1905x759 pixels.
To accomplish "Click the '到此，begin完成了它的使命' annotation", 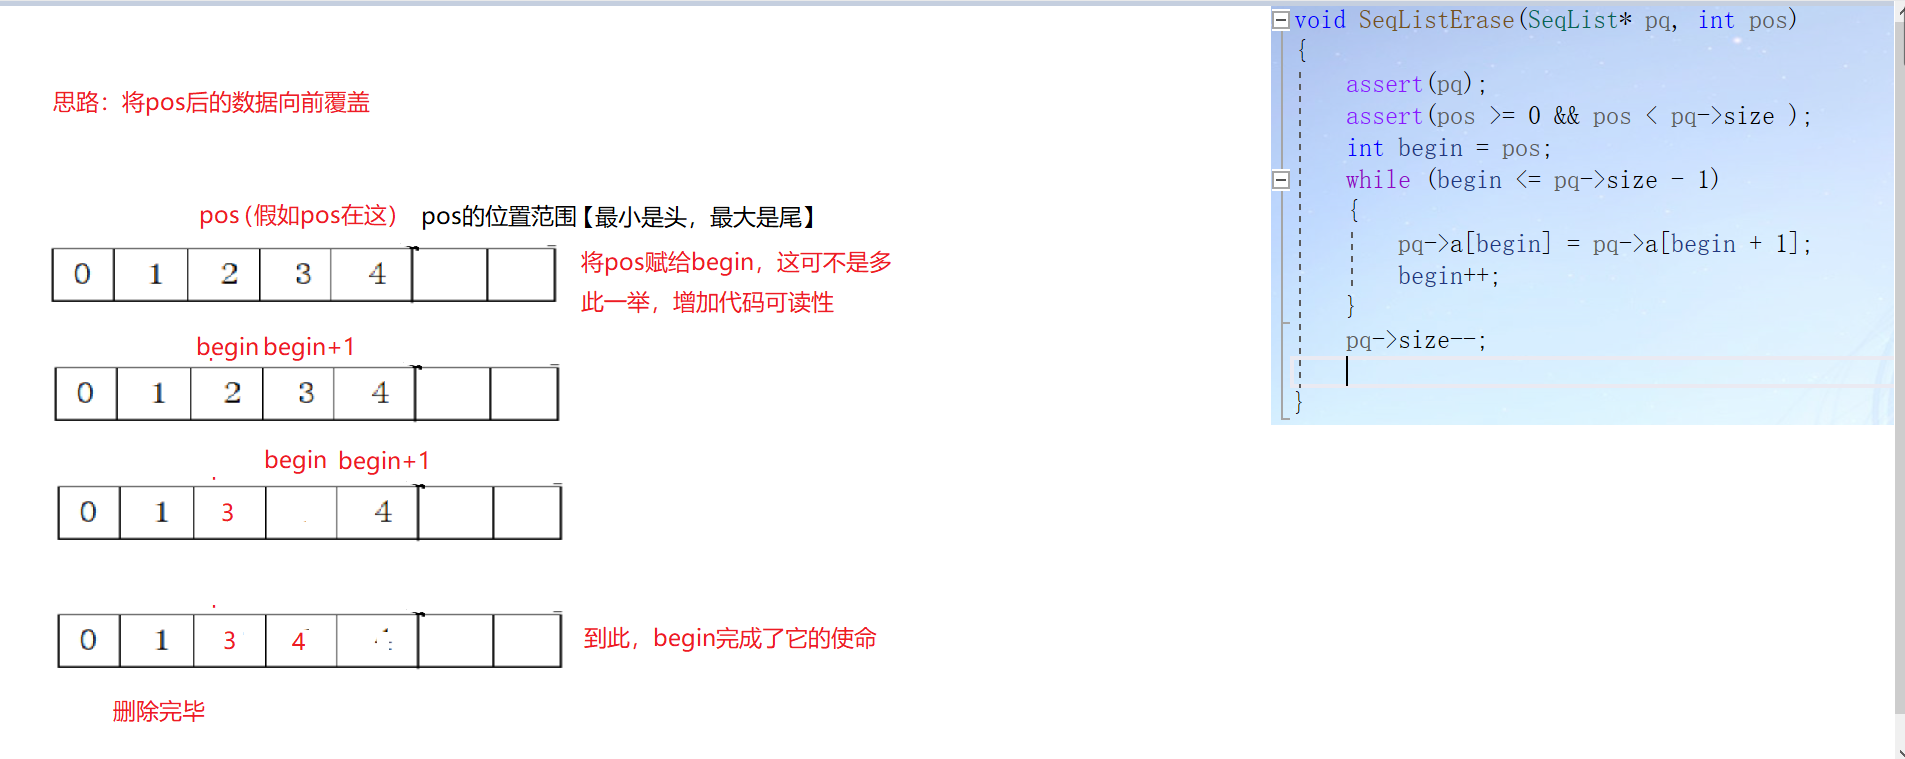I will [x=730, y=638].
